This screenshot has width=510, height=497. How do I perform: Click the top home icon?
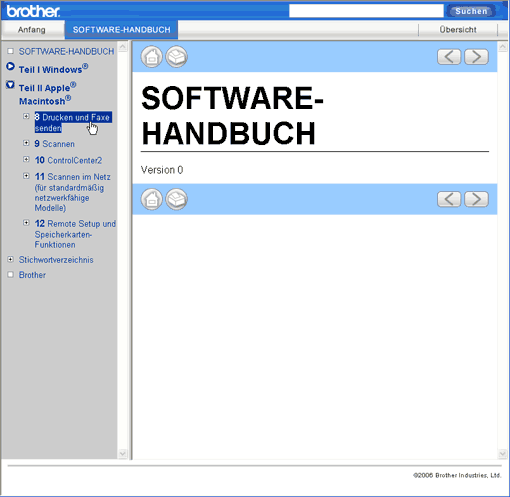152,57
